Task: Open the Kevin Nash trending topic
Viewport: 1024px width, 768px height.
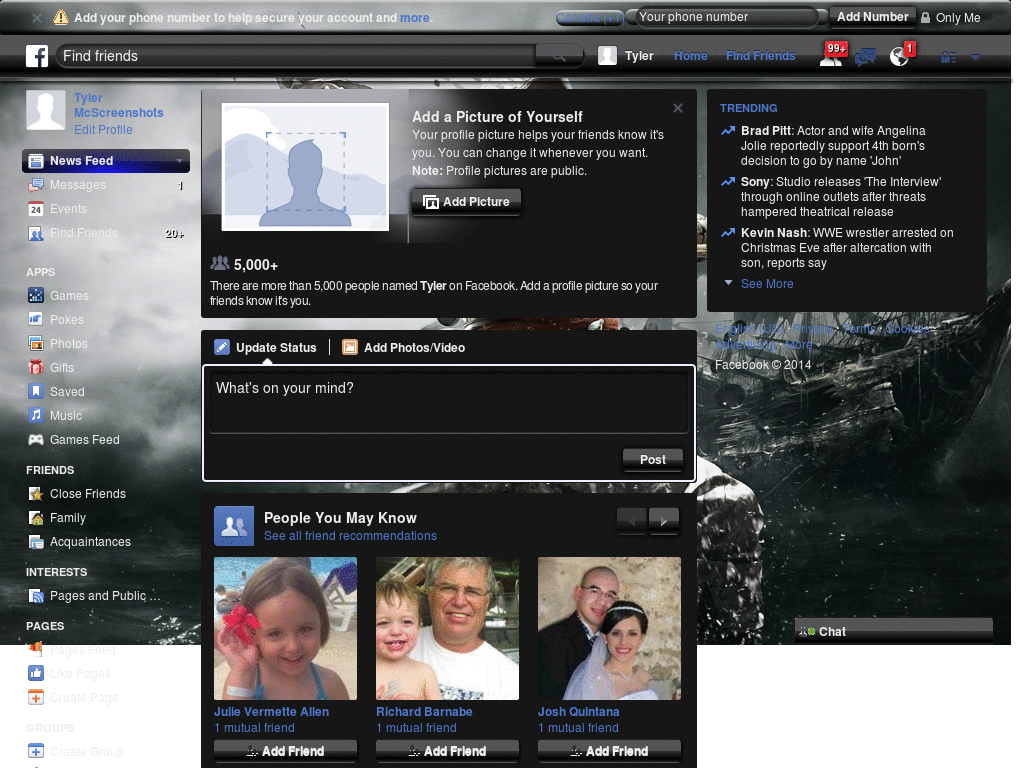Action: pyautogui.click(x=847, y=248)
